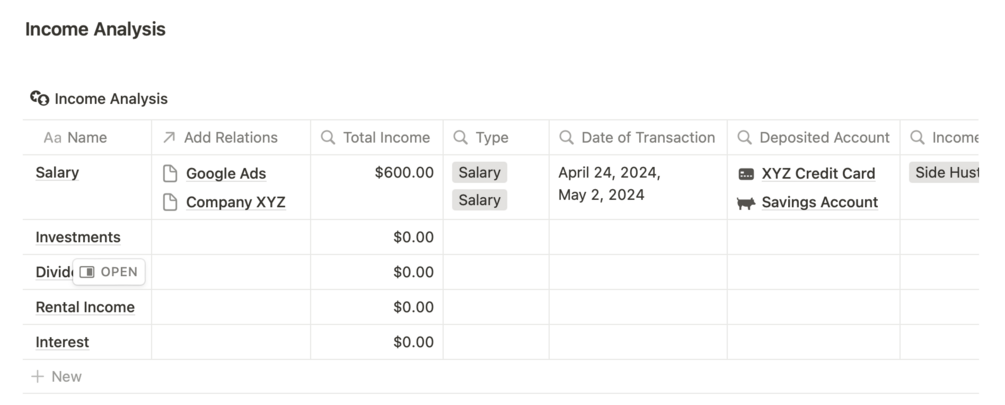Click the Income Analysis database coins icon
Viewport: 1005px width, 405px height.
pyautogui.click(x=40, y=98)
